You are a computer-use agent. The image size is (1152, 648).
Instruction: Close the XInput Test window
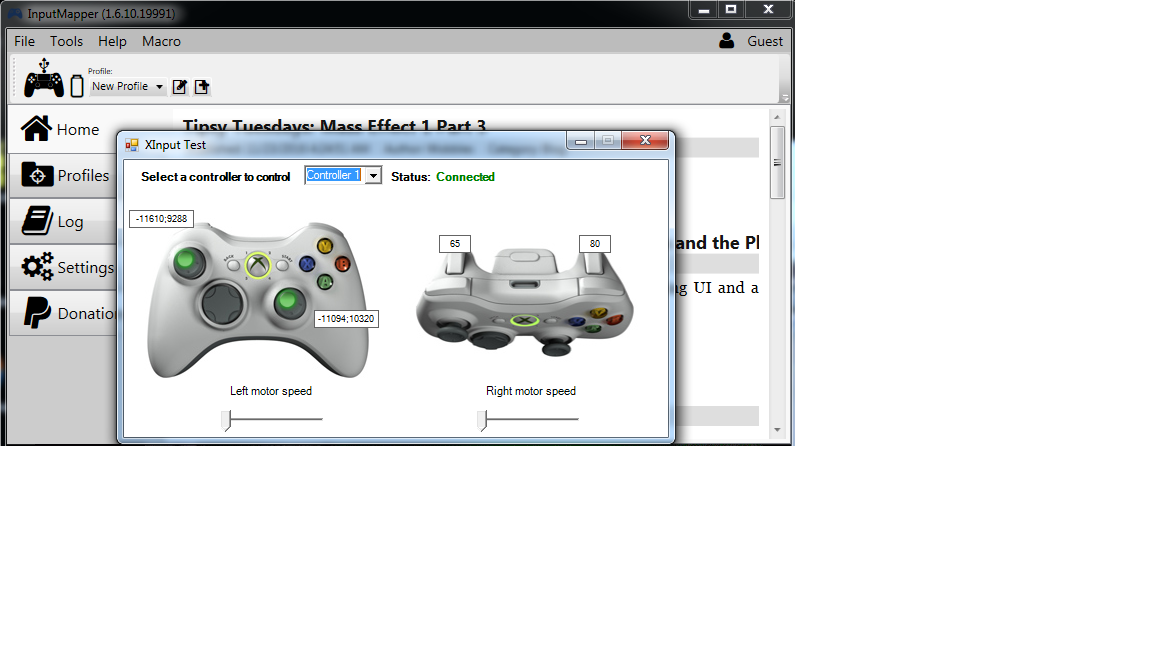point(645,140)
